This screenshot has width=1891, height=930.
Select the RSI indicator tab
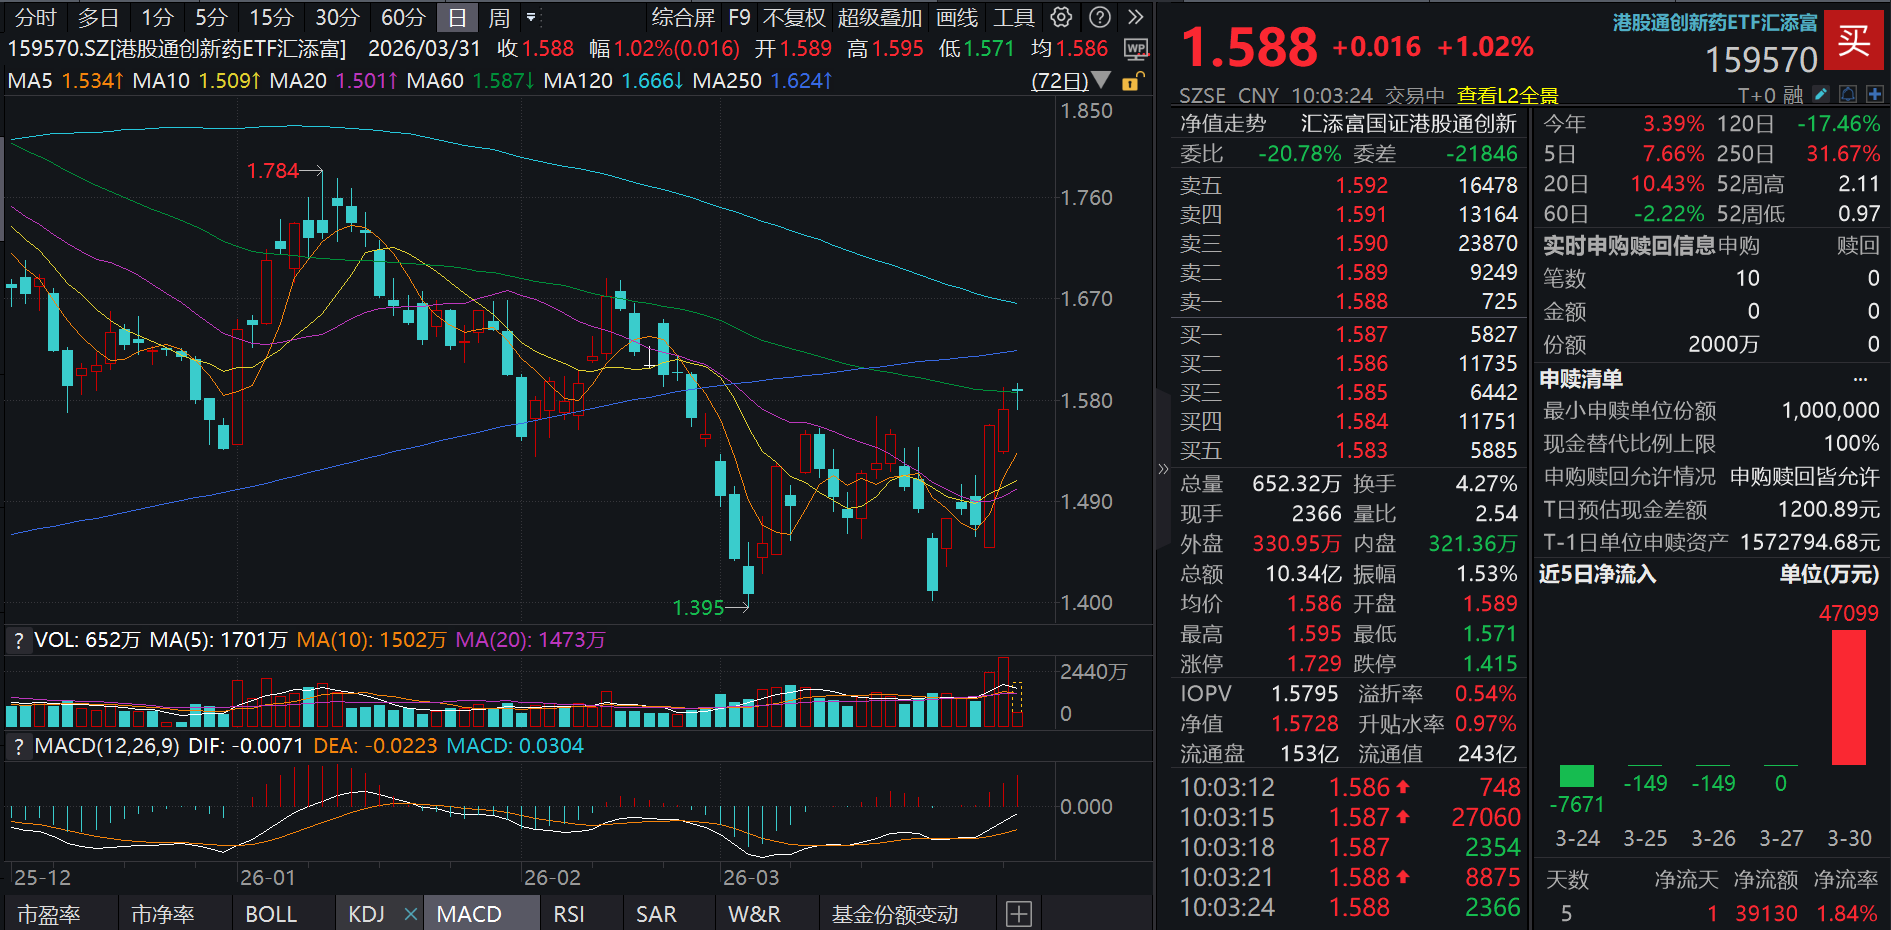[568, 913]
